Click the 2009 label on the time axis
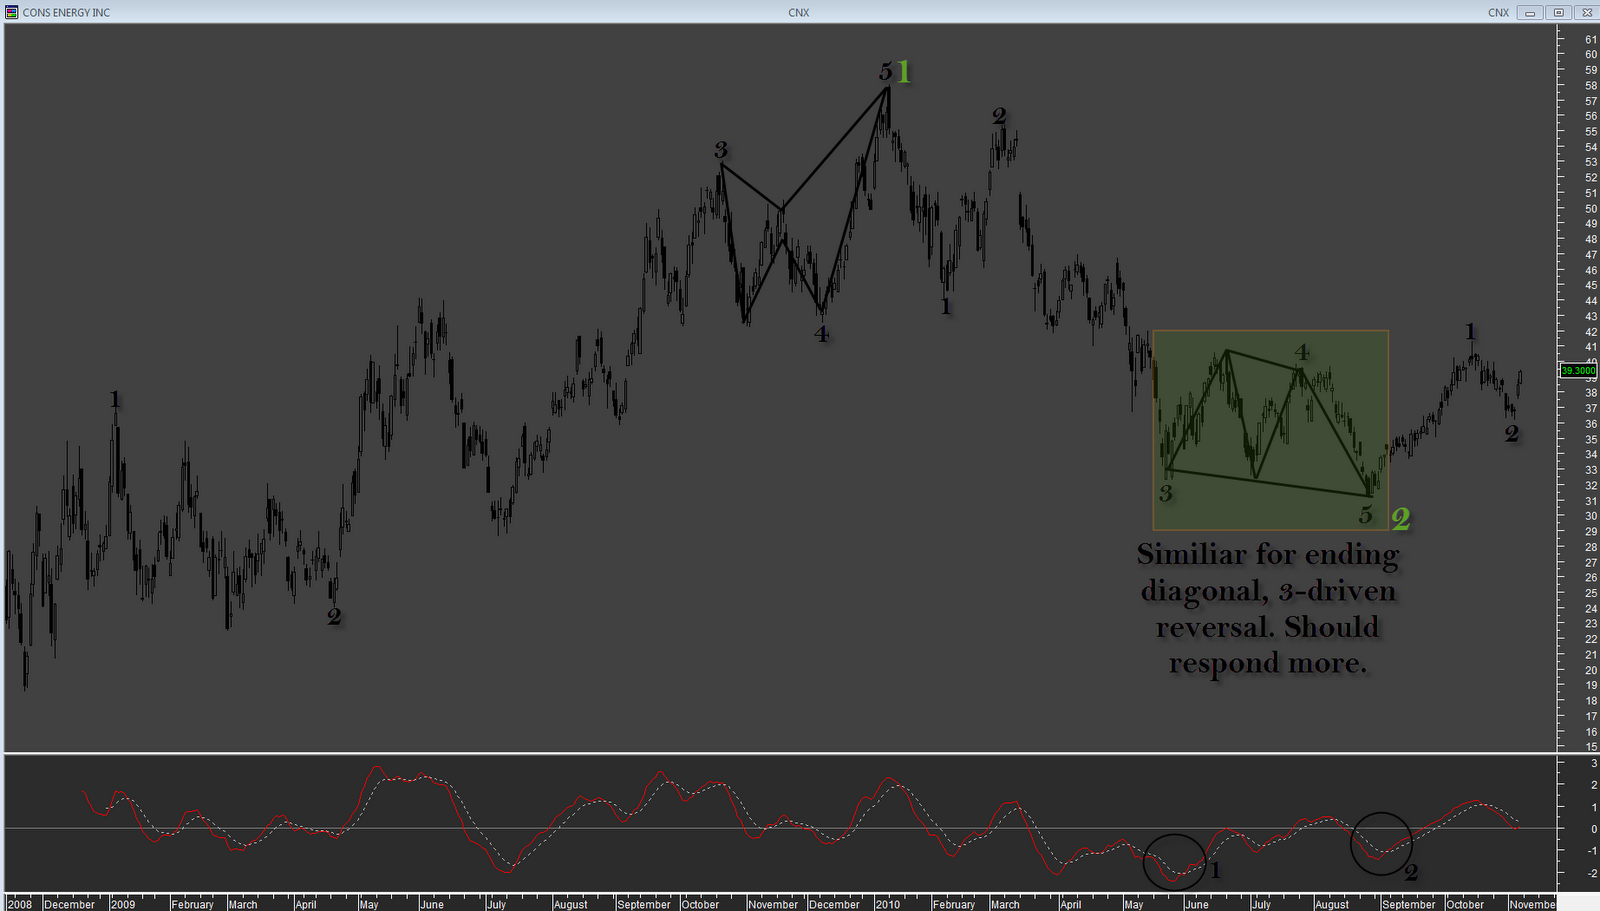The height and width of the screenshot is (911, 1600). pyautogui.click(x=123, y=904)
